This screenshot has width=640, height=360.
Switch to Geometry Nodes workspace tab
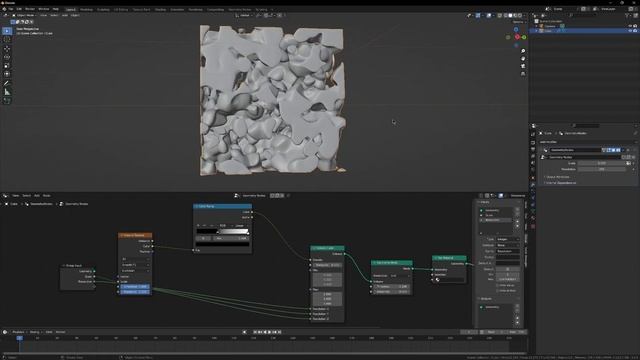(x=240, y=9)
